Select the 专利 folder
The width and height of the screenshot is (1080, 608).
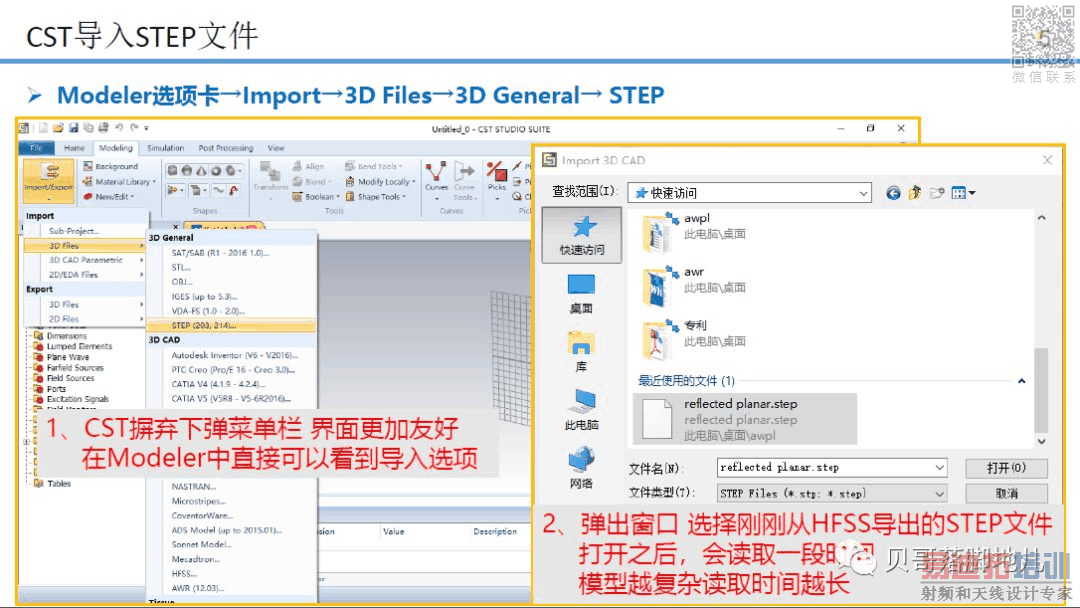pos(694,341)
